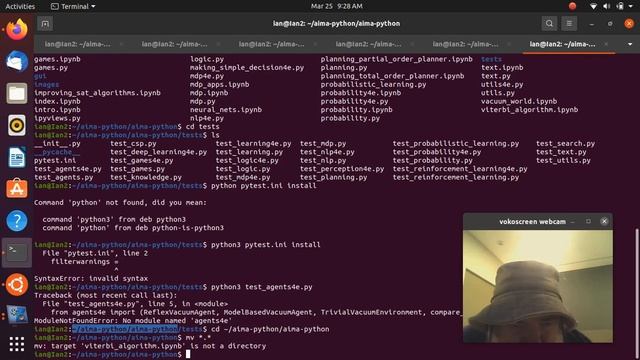Screen dimensions: 640x360
Task: Click 'making_simple_decision4e.py' file name
Action: 247,68
